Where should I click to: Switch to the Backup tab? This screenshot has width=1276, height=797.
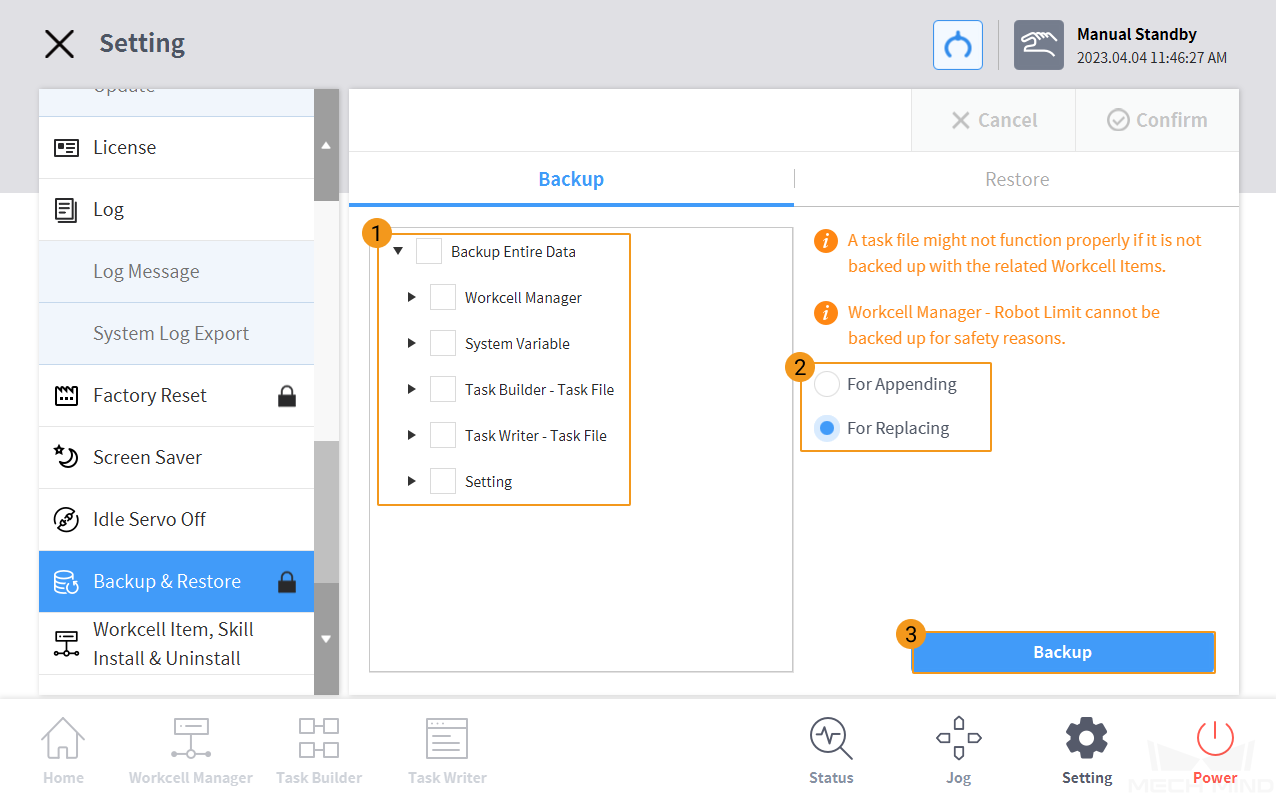(x=571, y=179)
